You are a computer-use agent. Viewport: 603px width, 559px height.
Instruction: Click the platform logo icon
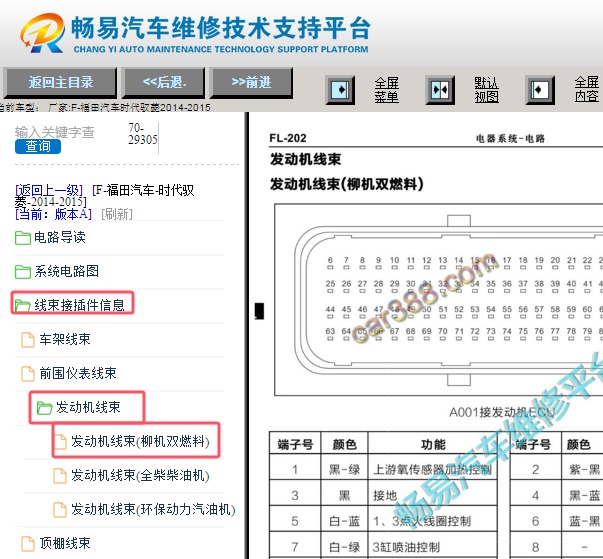[43, 33]
